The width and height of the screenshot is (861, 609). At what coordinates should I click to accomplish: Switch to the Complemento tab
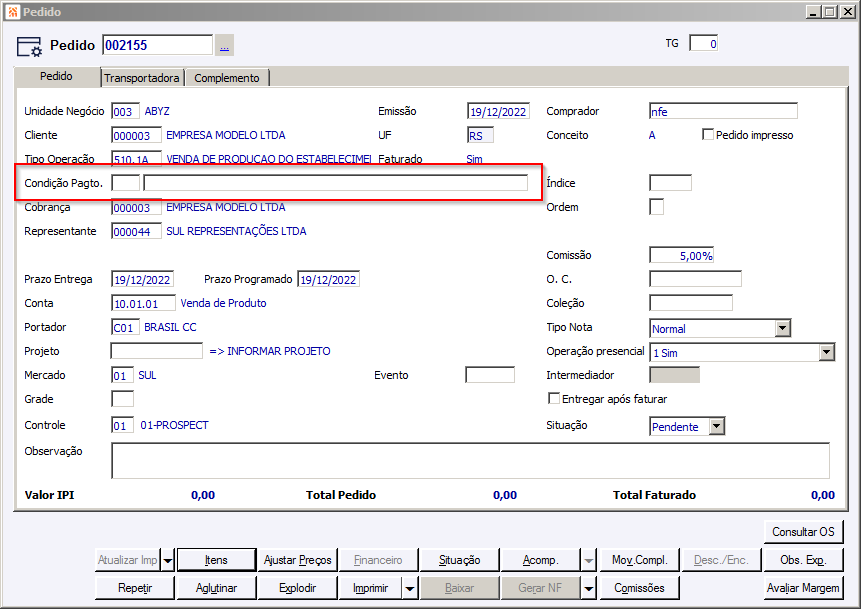point(227,78)
